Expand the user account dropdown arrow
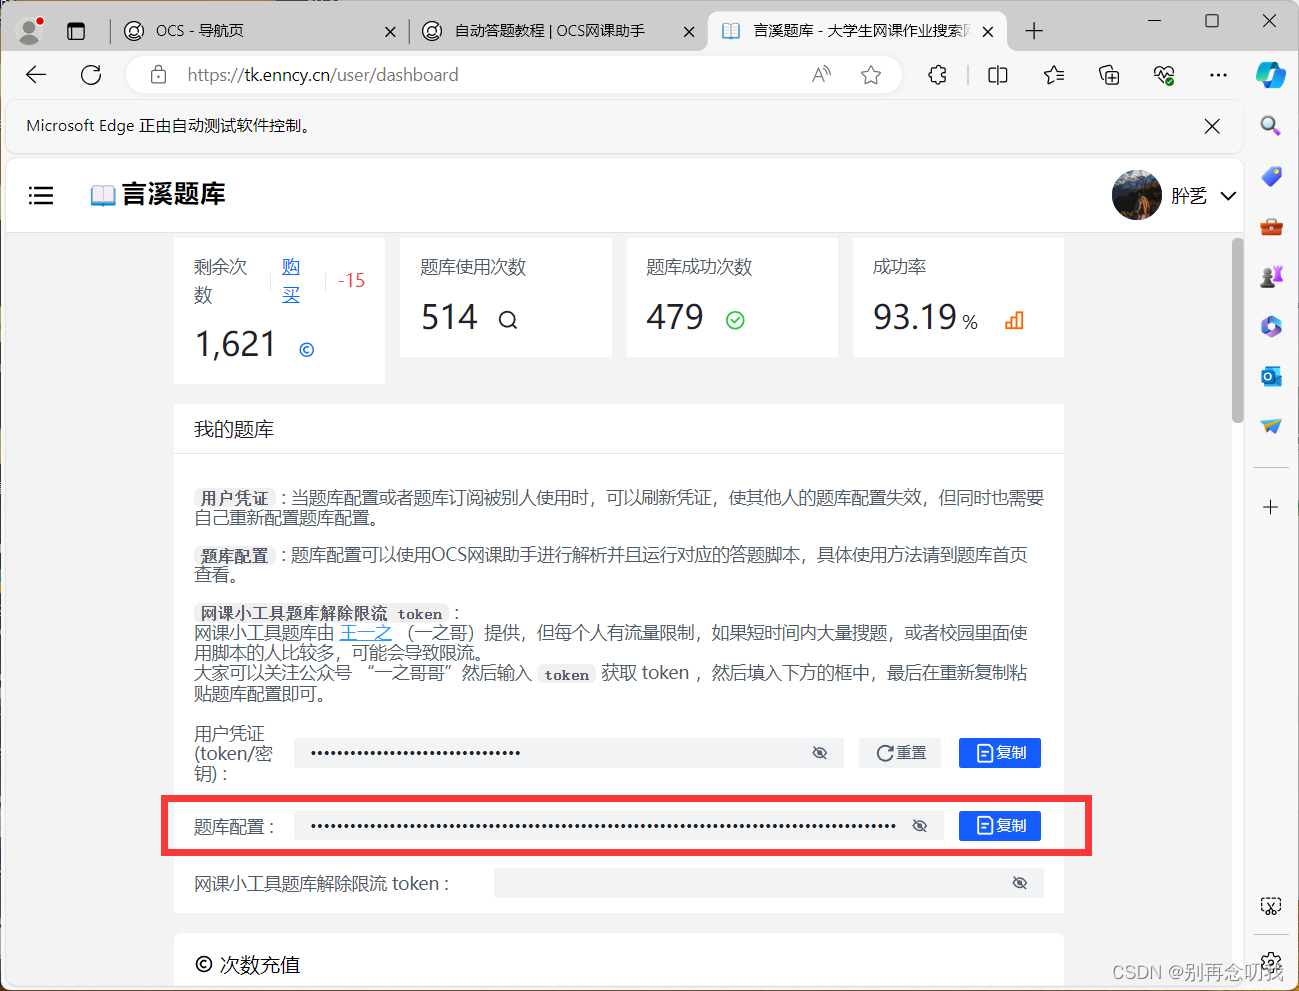 coord(1228,196)
